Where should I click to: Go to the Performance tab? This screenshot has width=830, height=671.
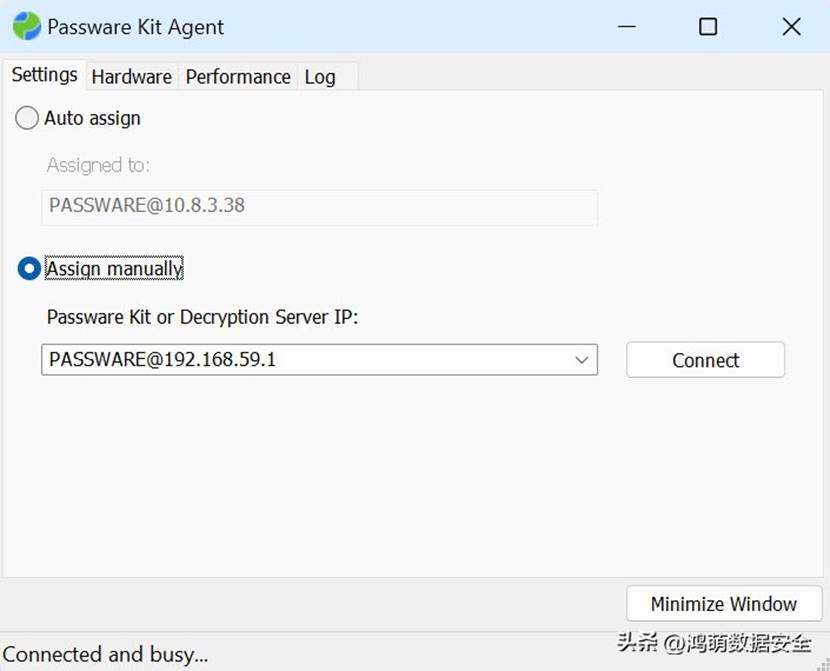coord(238,77)
